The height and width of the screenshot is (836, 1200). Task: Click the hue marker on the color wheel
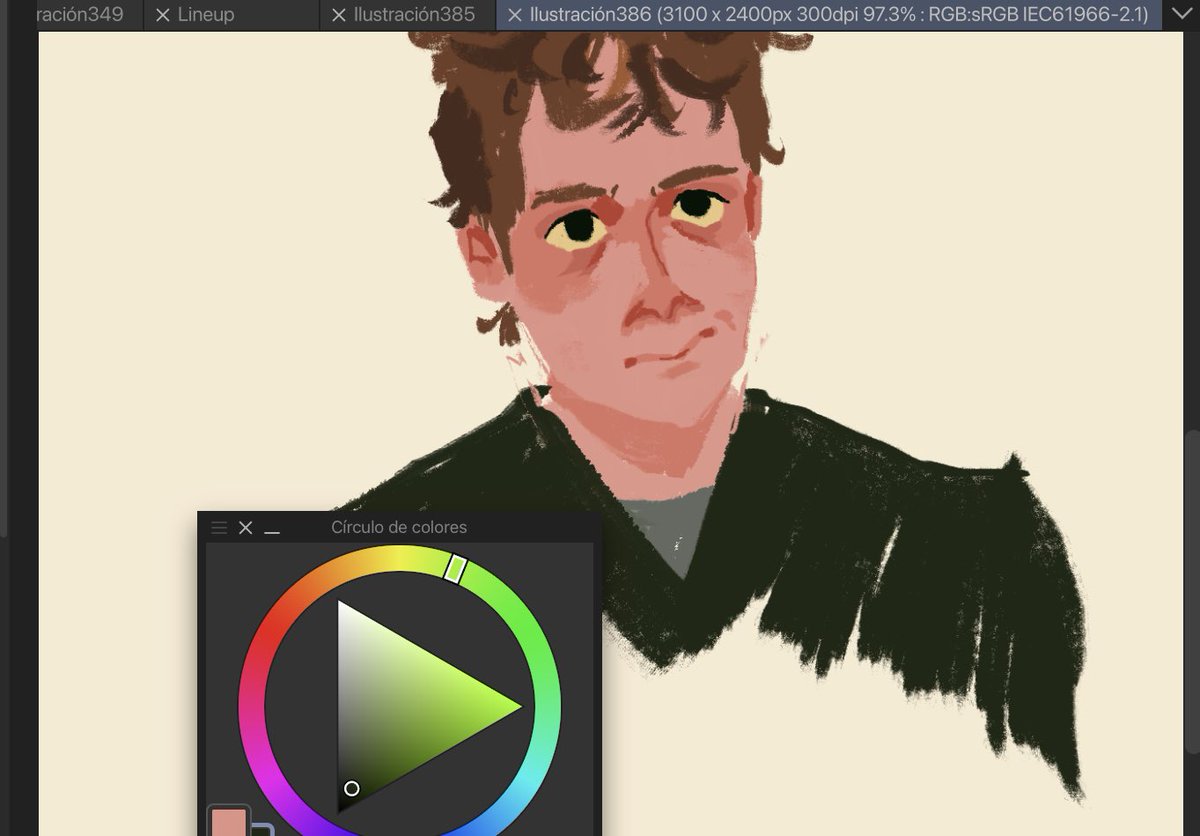coord(455,570)
